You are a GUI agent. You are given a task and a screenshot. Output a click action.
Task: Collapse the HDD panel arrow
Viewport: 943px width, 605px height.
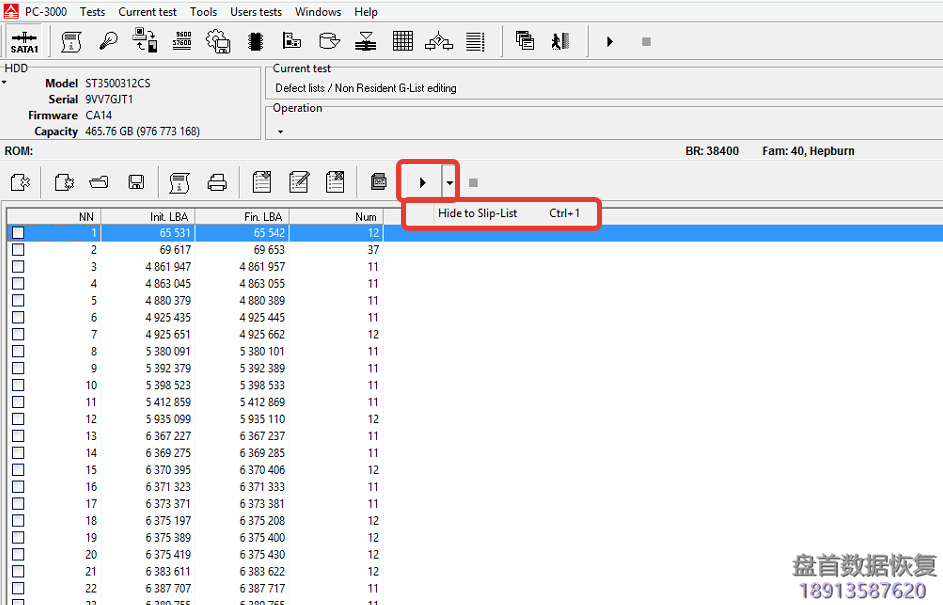click(x=4, y=82)
